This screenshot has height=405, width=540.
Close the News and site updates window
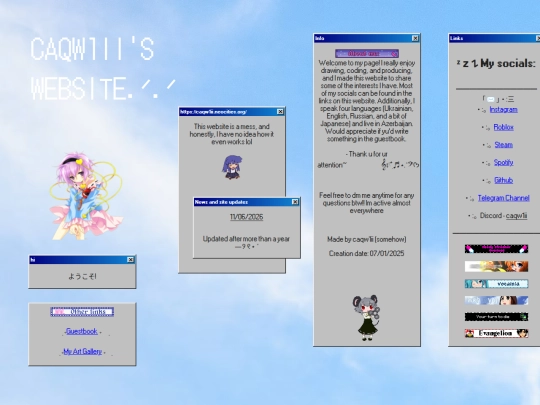[x=295, y=202]
